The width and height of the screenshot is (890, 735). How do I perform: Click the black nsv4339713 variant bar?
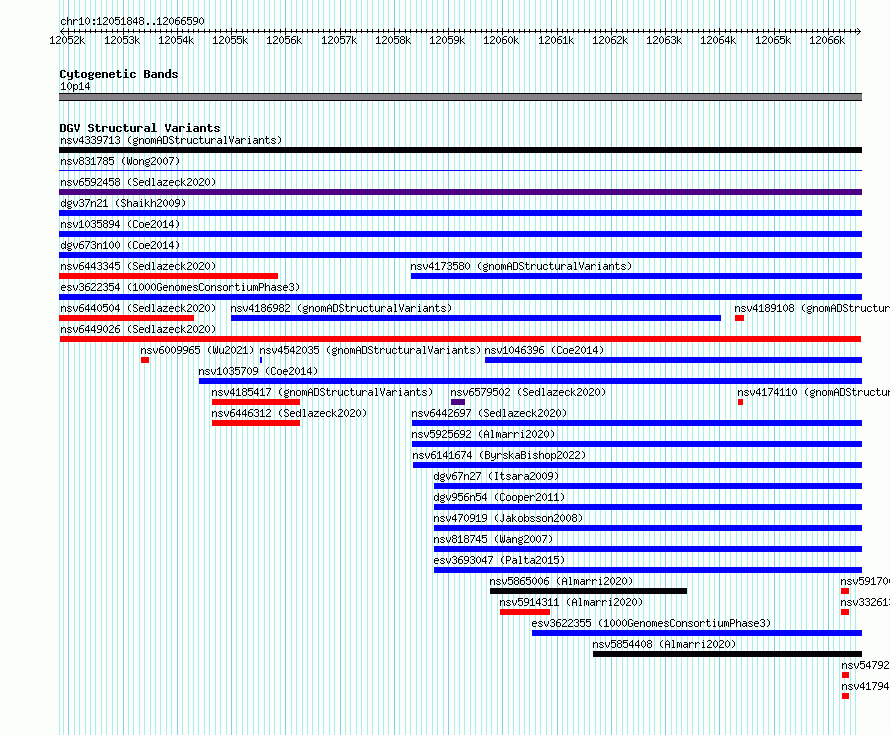(x=460, y=150)
